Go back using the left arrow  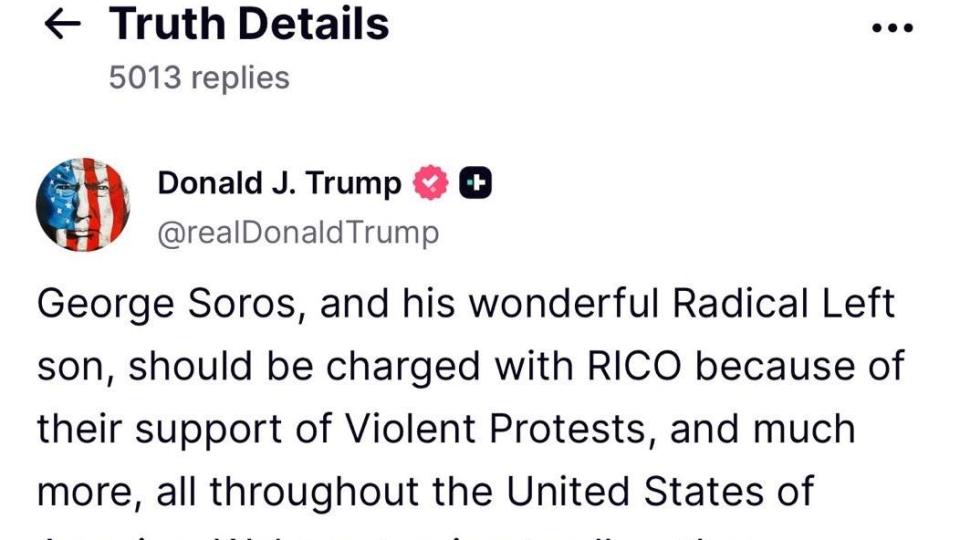click(62, 25)
